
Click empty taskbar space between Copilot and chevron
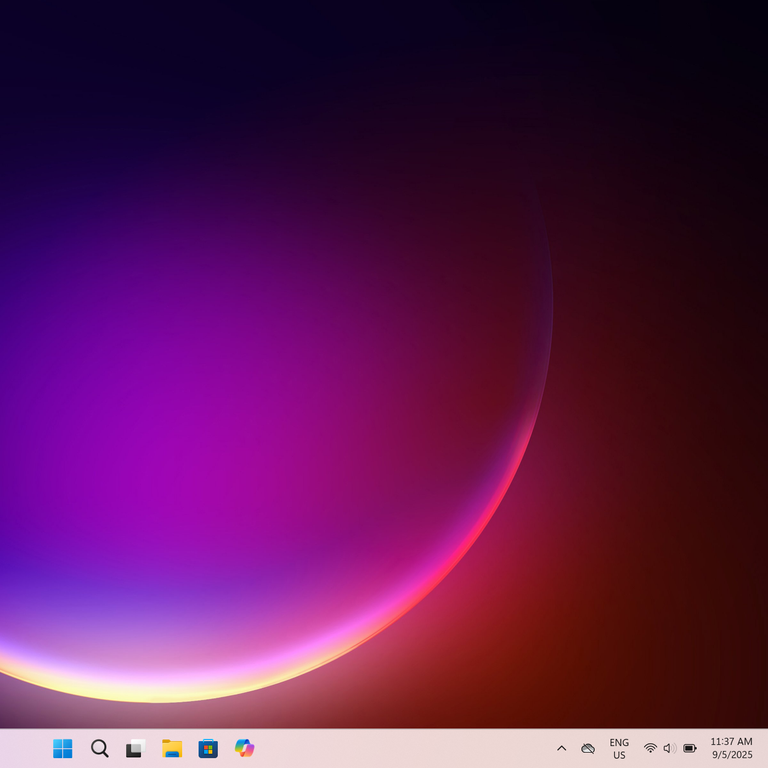pyautogui.click(x=400, y=748)
